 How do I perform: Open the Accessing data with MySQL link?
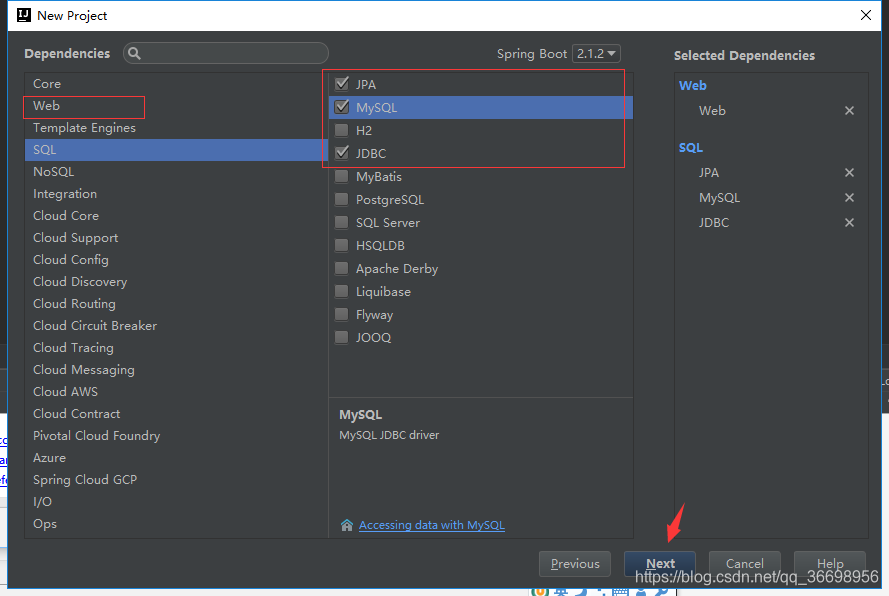point(431,525)
